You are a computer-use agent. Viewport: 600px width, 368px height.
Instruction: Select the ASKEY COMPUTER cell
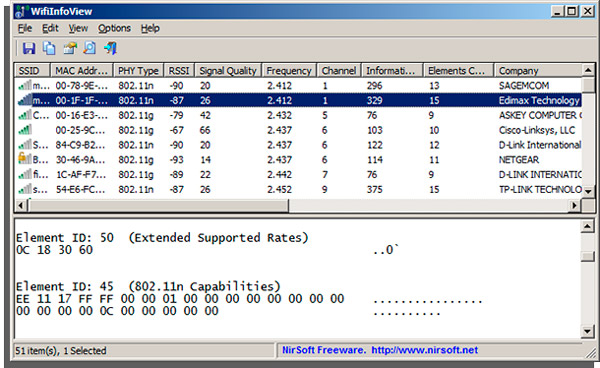pos(540,115)
